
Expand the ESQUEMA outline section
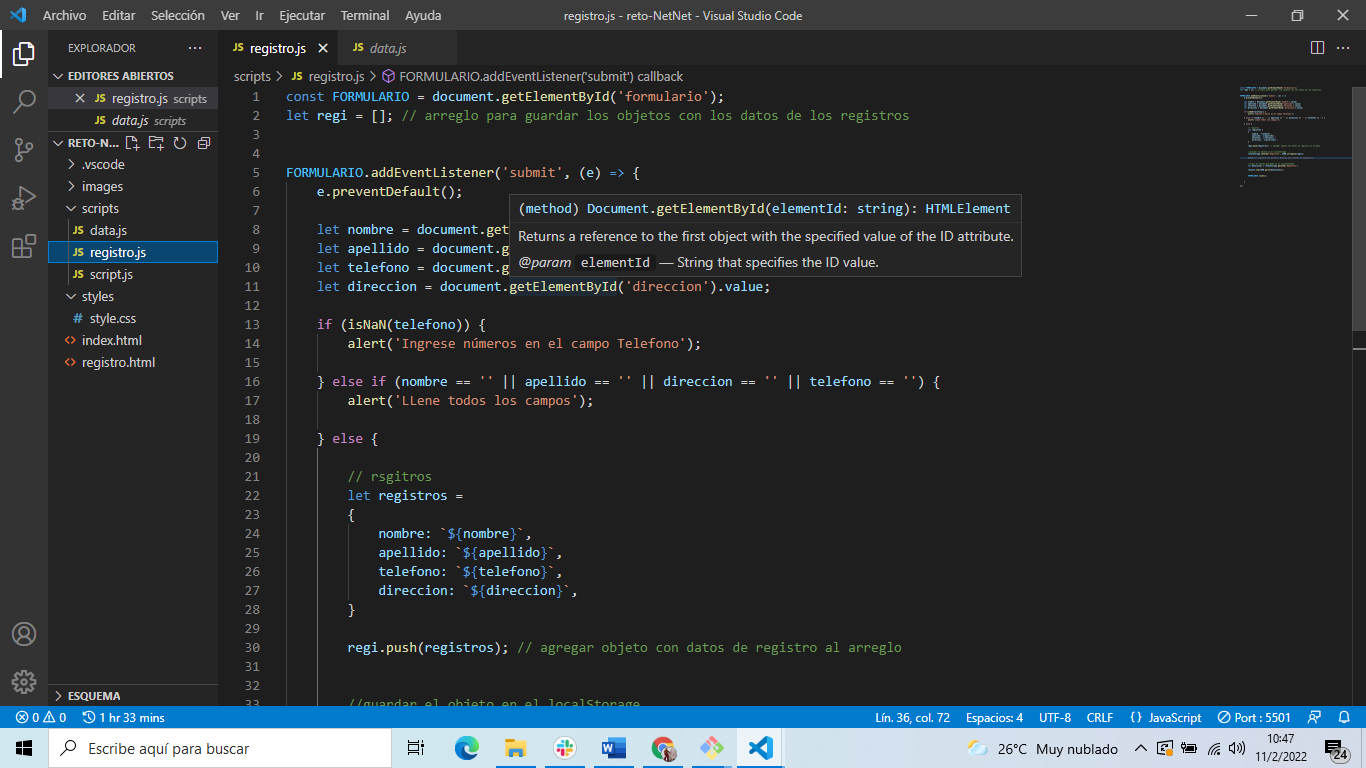click(x=133, y=695)
